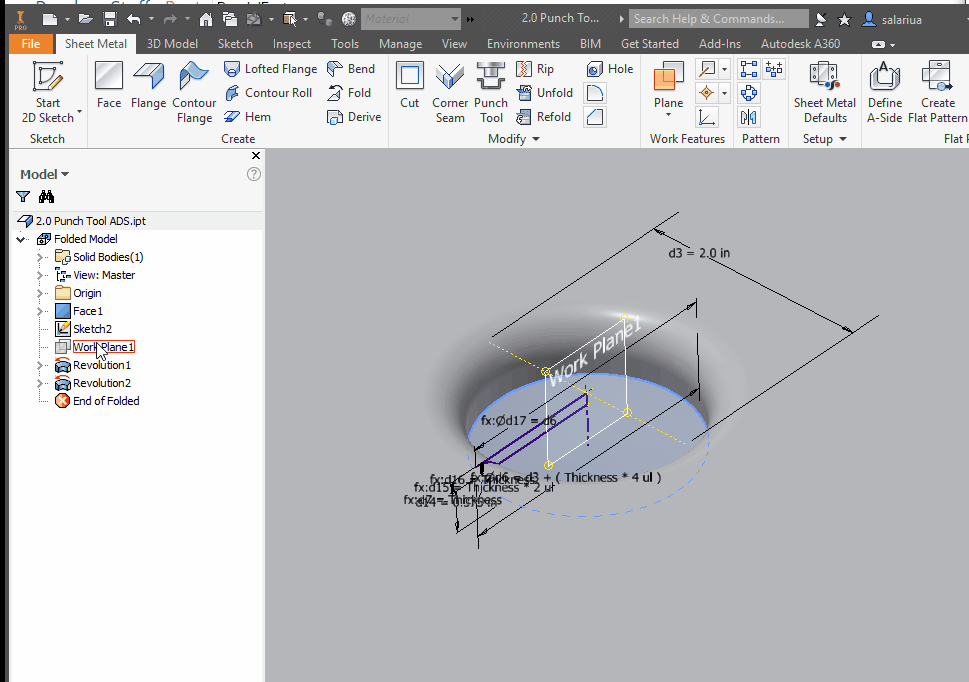This screenshot has height=682, width=969.
Task: Open the Model browser dropdown
Action: click(44, 174)
